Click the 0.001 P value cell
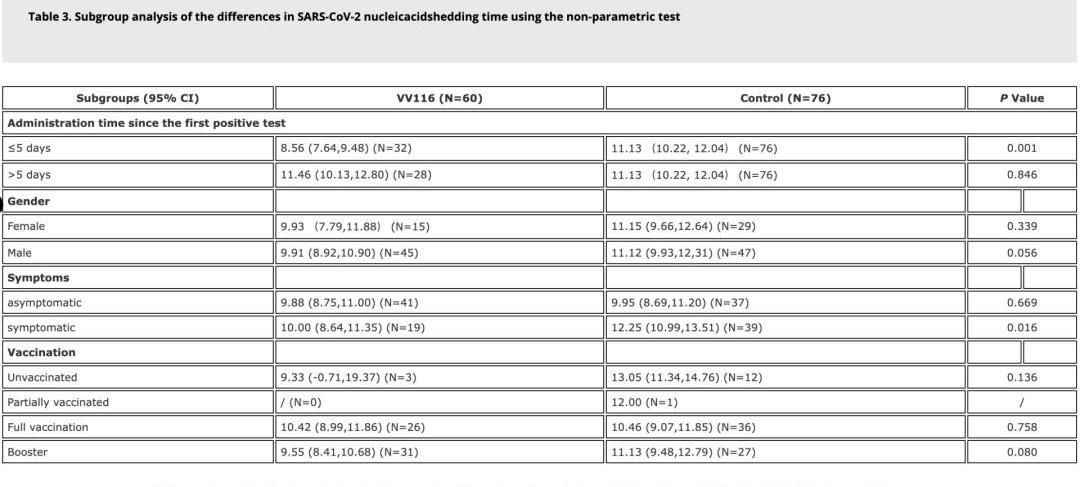Viewport: 1080px width, 487px height. 1021,149
